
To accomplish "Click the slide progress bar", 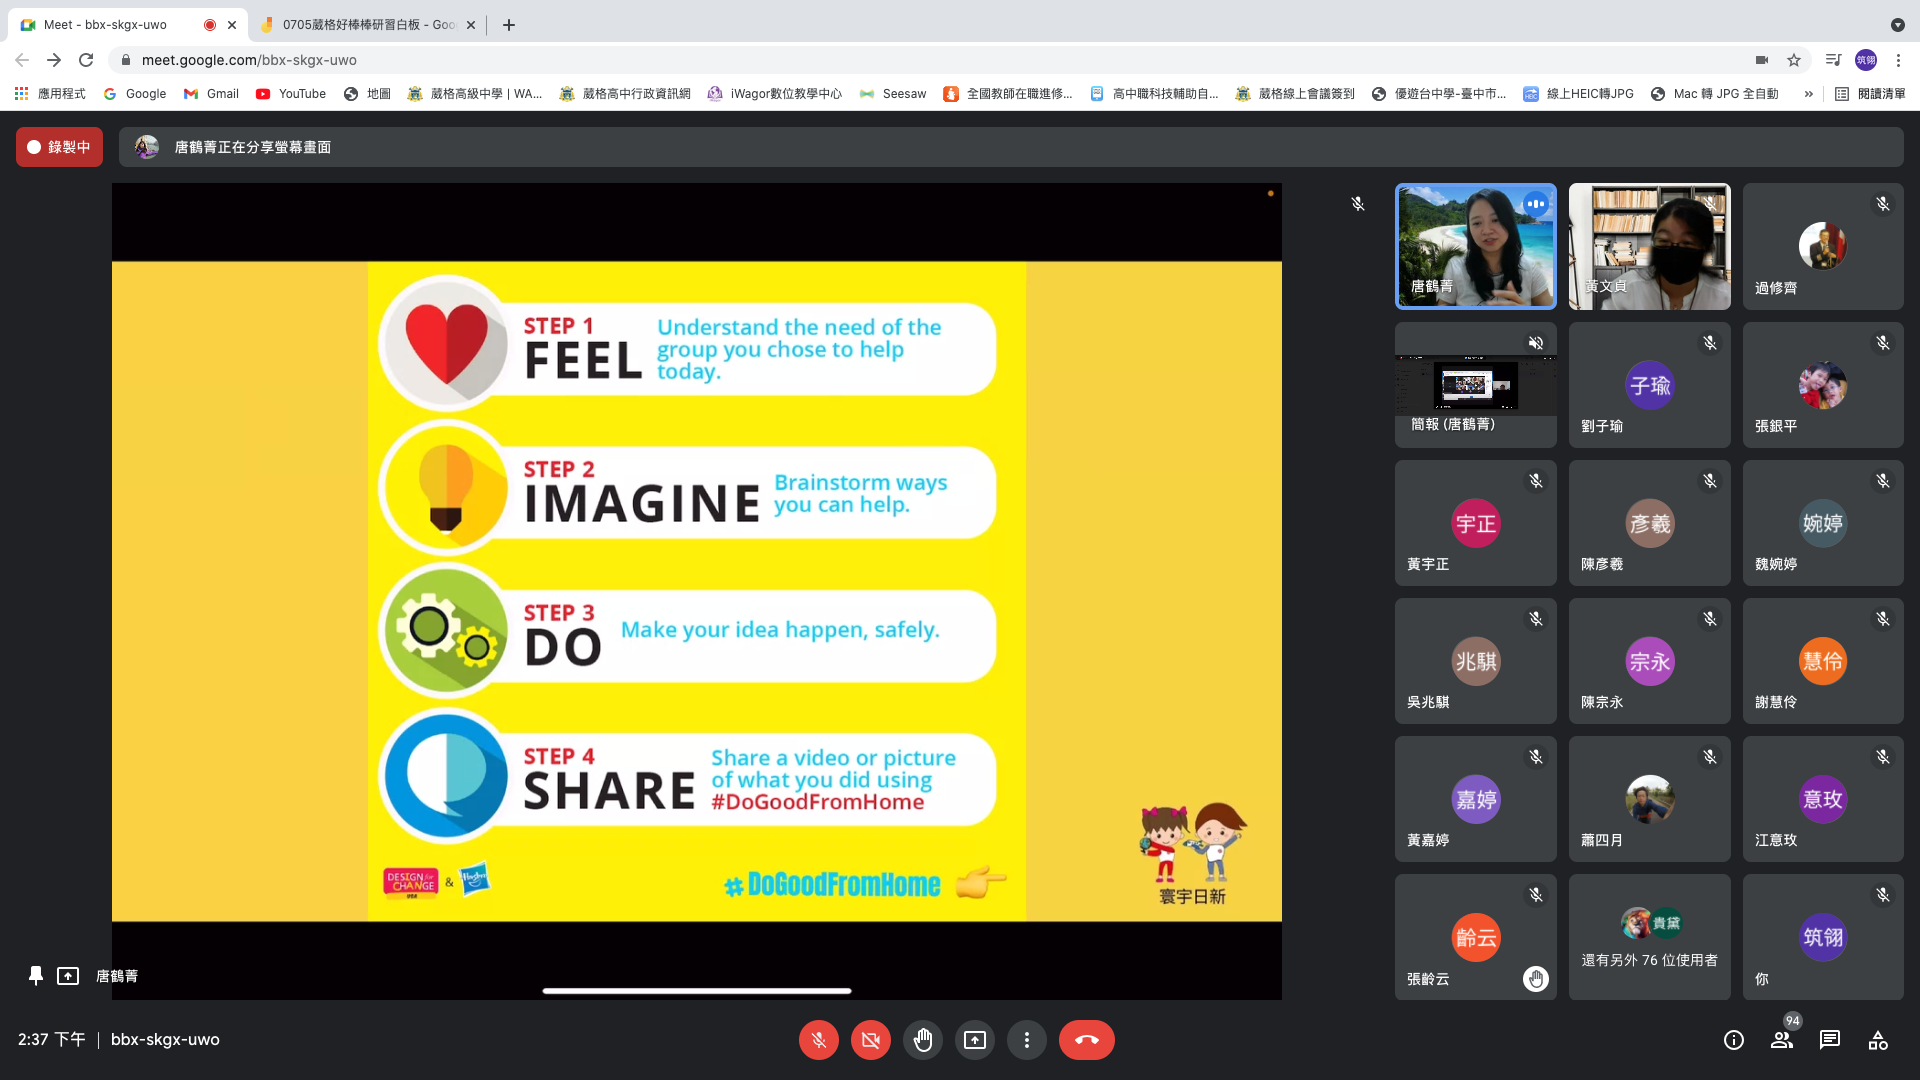I will 696,991.
